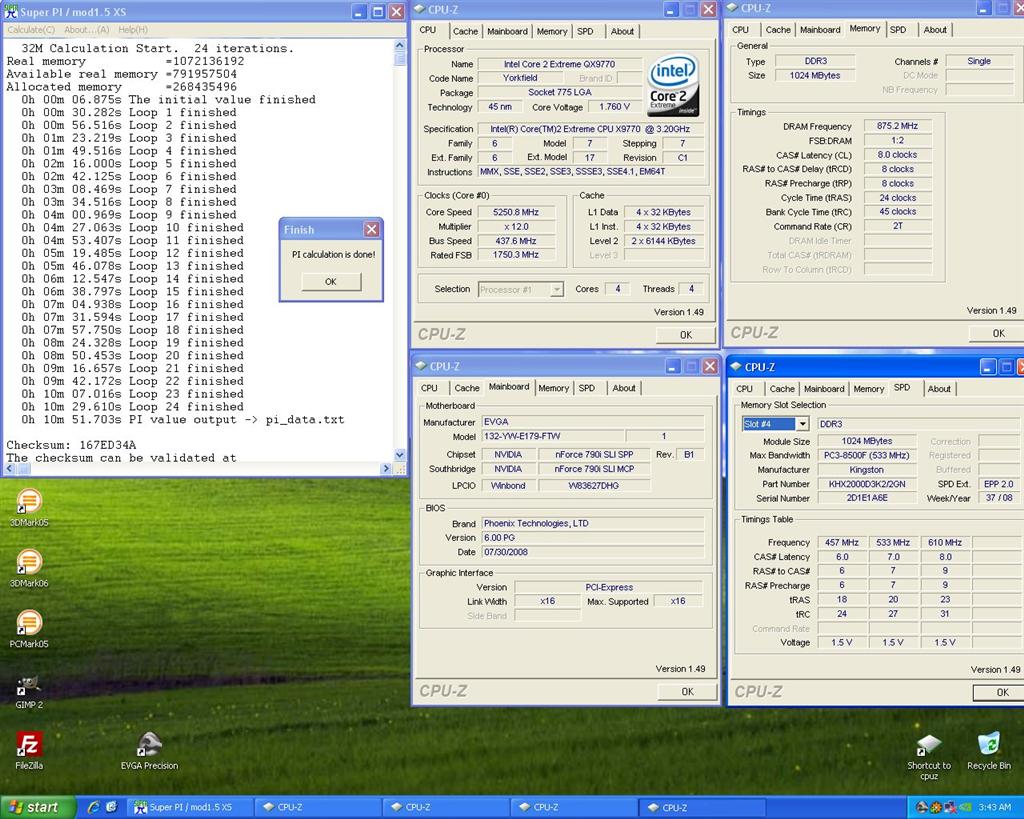This screenshot has height=819, width=1024.
Task: Minimize the Super PI window
Action: pyautogui.click(x=359, y=12)
